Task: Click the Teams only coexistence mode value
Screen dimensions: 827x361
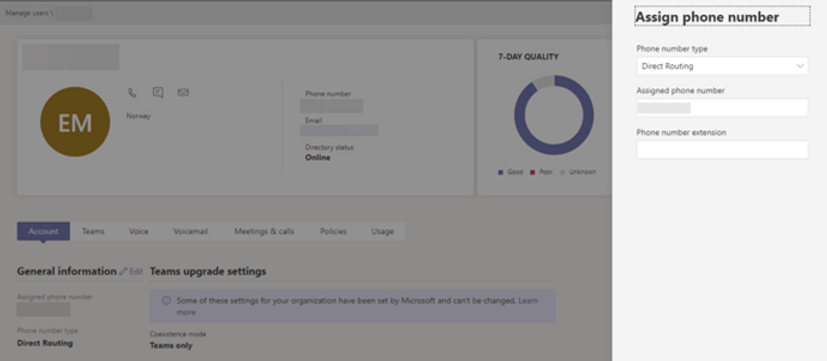Action: tap(171, 346)
